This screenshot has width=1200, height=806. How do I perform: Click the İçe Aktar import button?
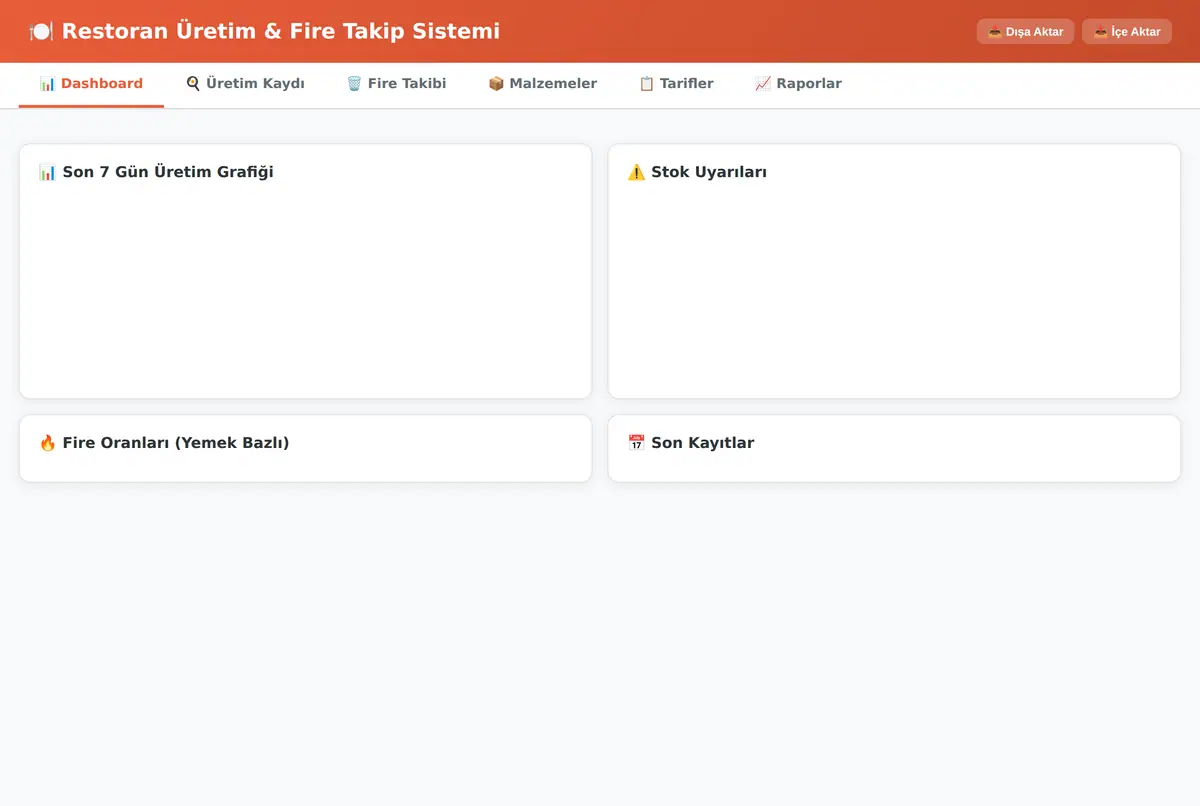pos(1127,31)
